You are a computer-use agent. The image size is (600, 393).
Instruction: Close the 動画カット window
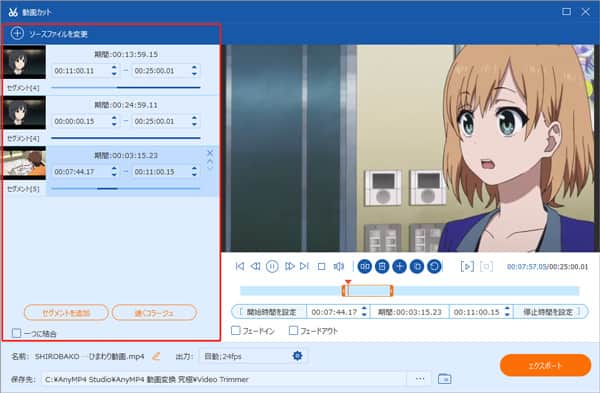pyautogui.click(x=586, y=12)
